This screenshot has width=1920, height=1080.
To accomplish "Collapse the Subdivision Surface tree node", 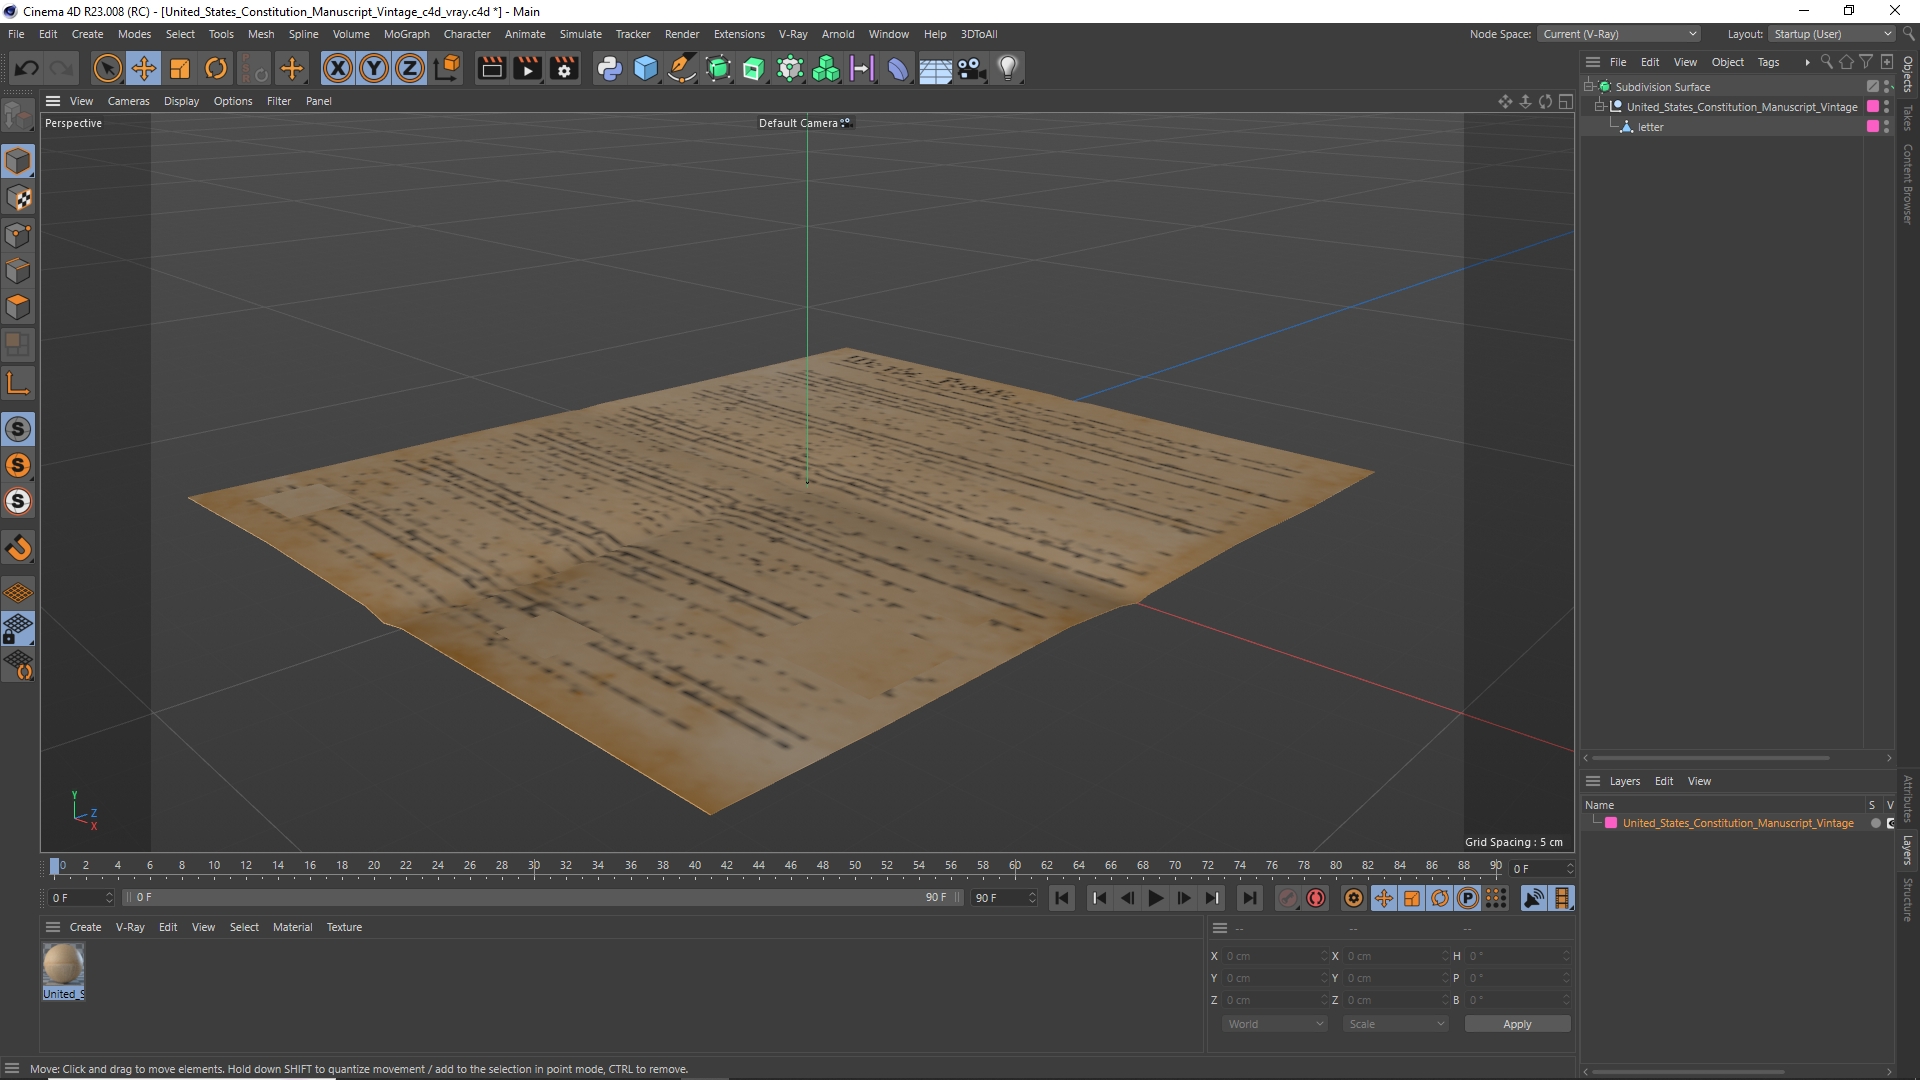I will (1589, 87).
